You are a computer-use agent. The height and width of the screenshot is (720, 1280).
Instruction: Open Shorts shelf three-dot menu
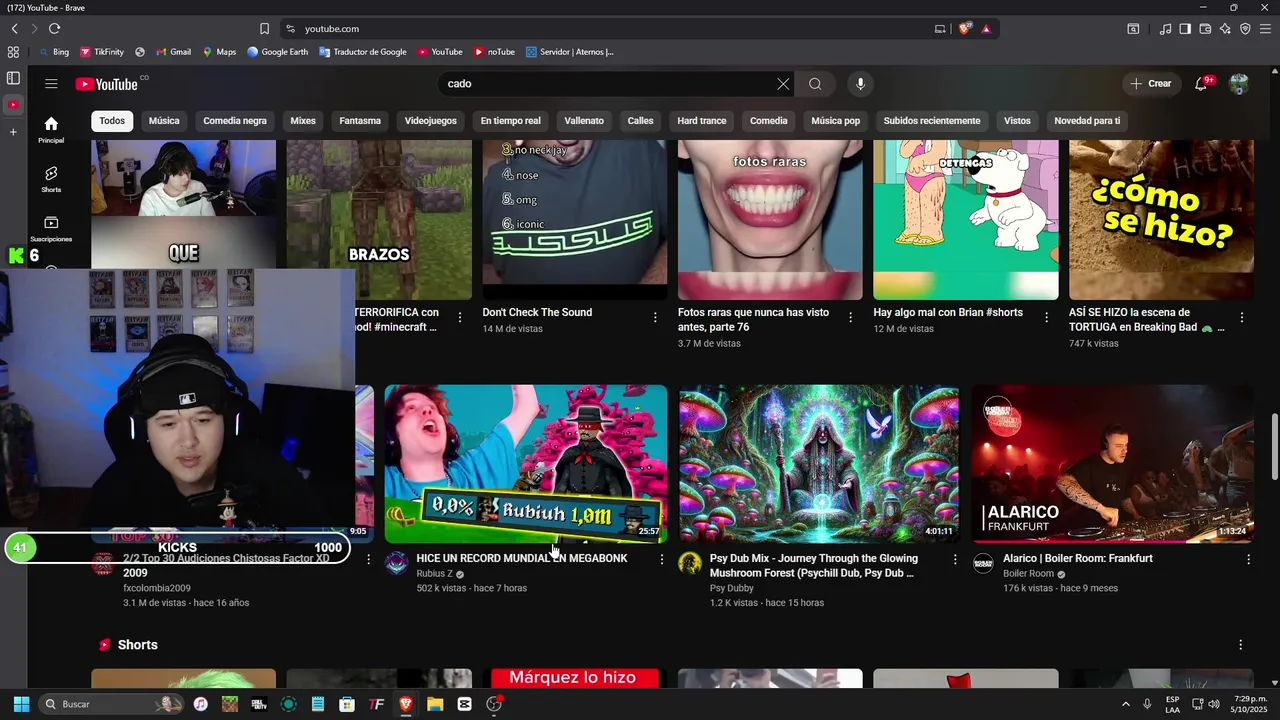point(1240,645)
